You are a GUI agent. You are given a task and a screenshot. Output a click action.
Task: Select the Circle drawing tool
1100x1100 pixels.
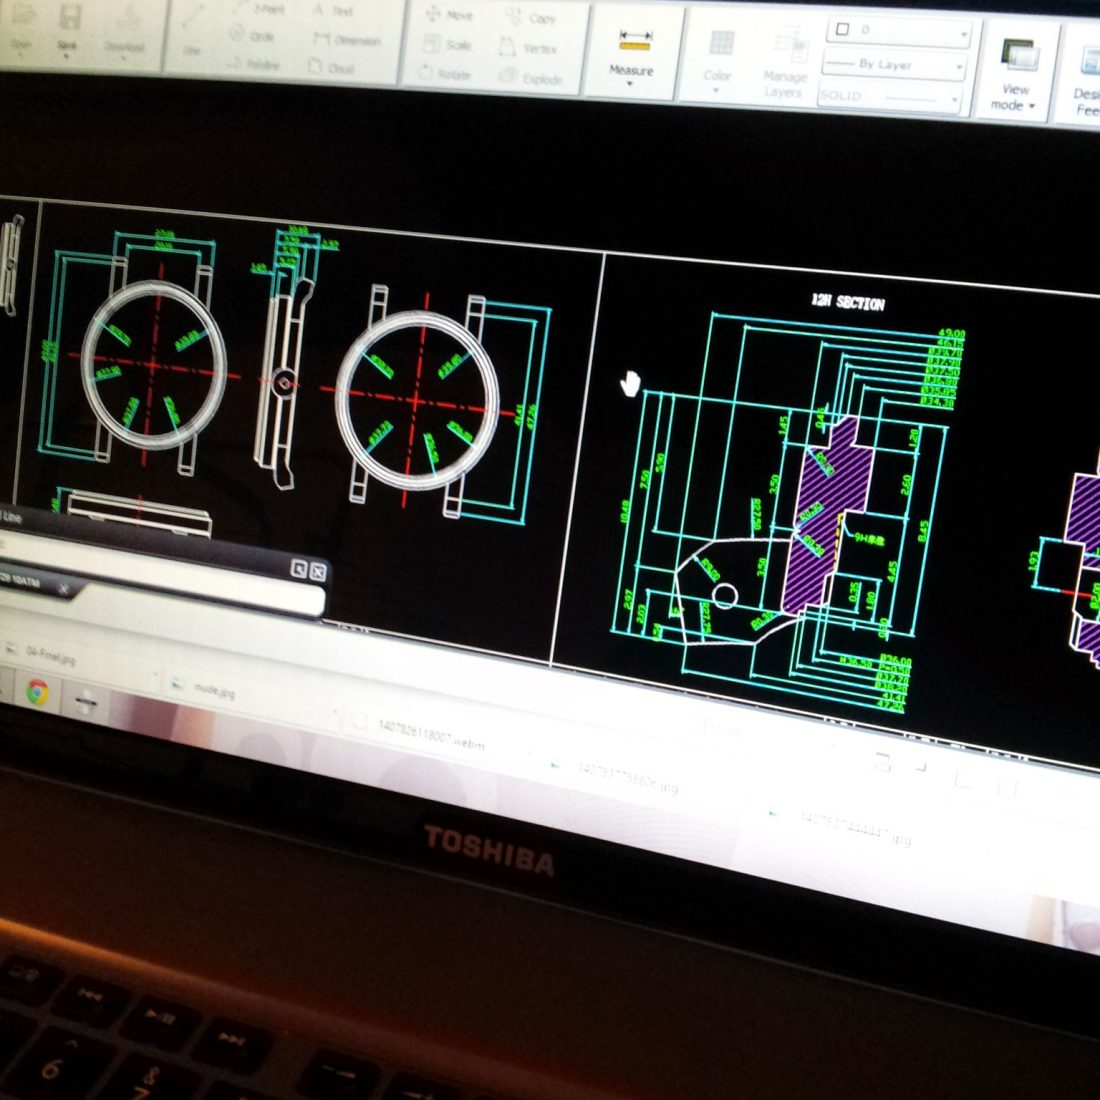[252, 34]
